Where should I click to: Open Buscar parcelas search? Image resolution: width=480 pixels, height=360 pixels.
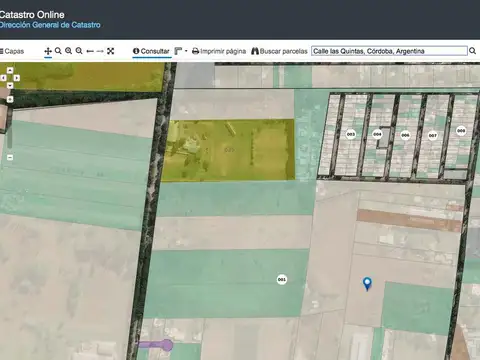click(x=279, y=51)
